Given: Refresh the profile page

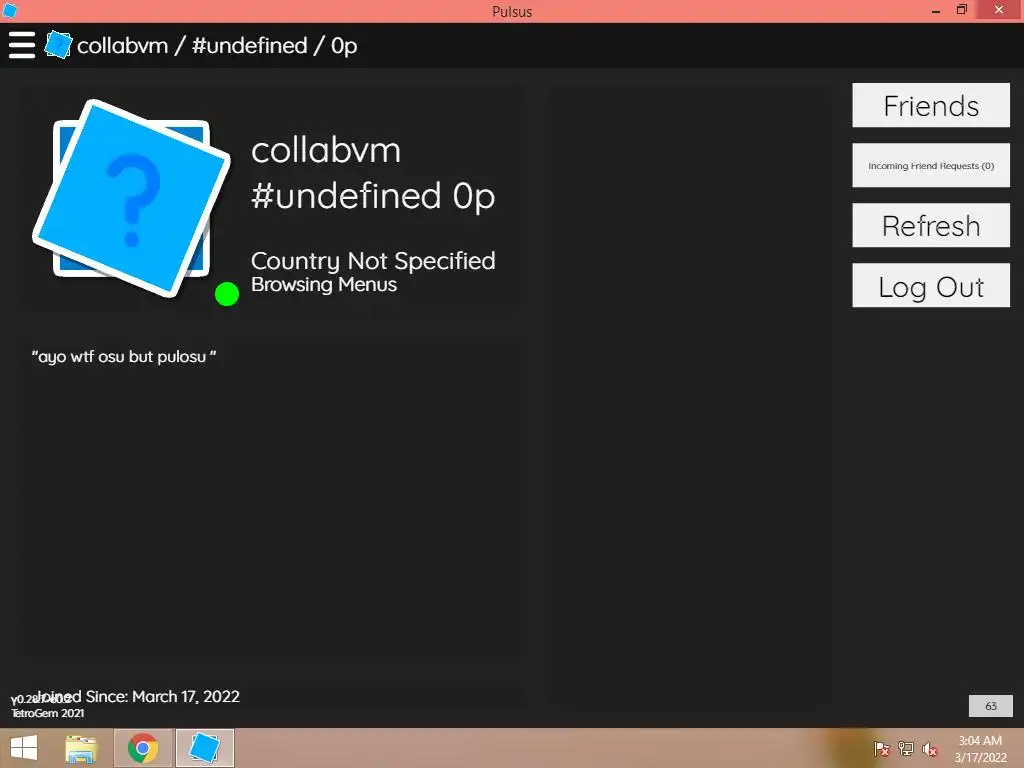Looking at the screenshot, I should (x=931, y=225).
